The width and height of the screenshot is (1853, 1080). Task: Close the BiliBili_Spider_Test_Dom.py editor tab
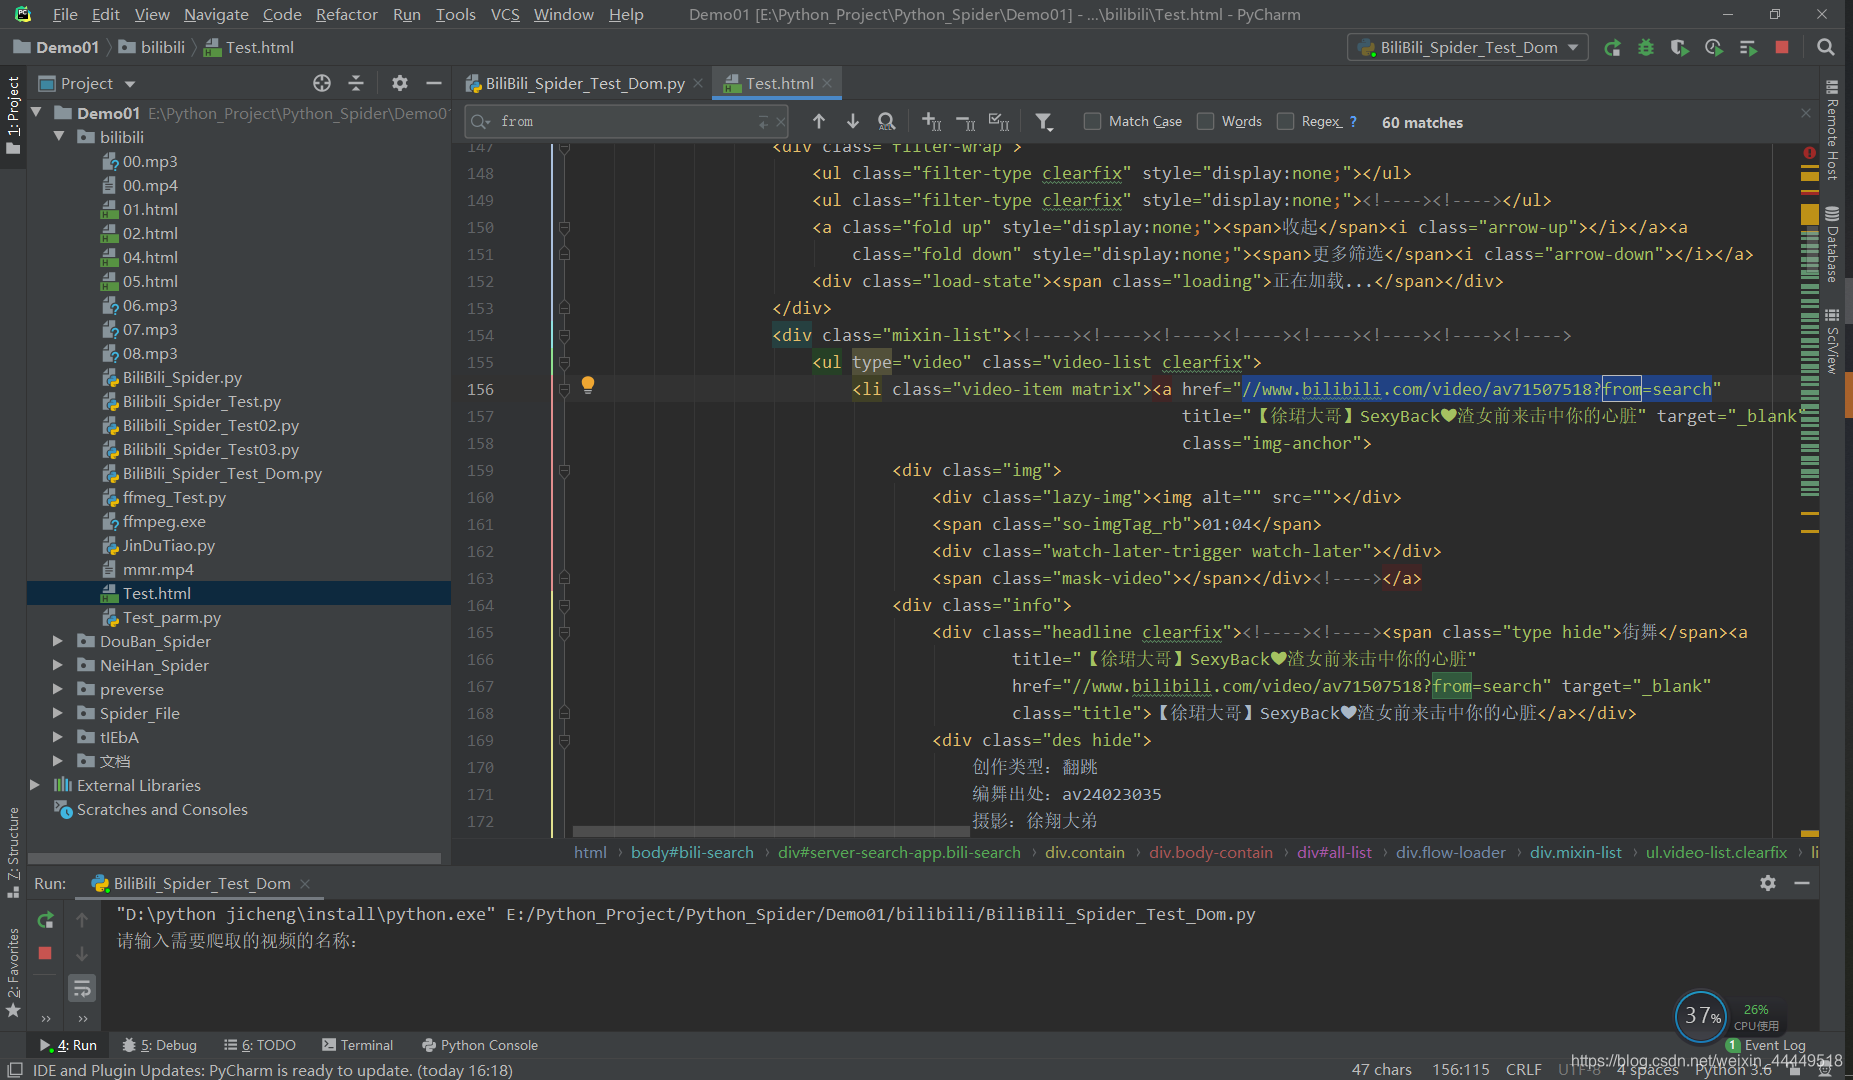[698, 83]
